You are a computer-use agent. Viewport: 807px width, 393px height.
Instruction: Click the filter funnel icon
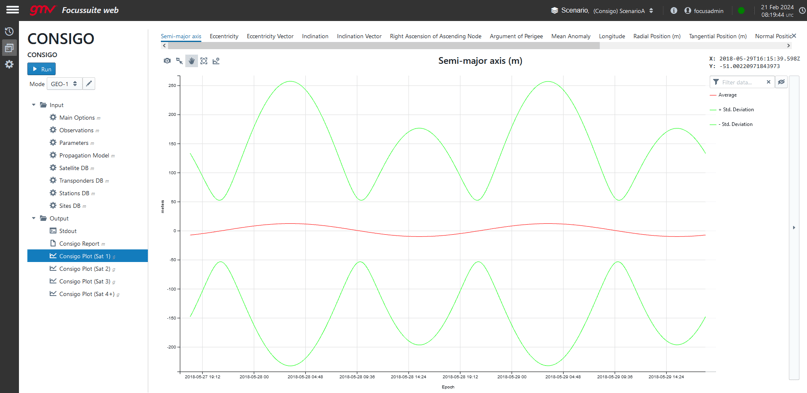point(716,82)
